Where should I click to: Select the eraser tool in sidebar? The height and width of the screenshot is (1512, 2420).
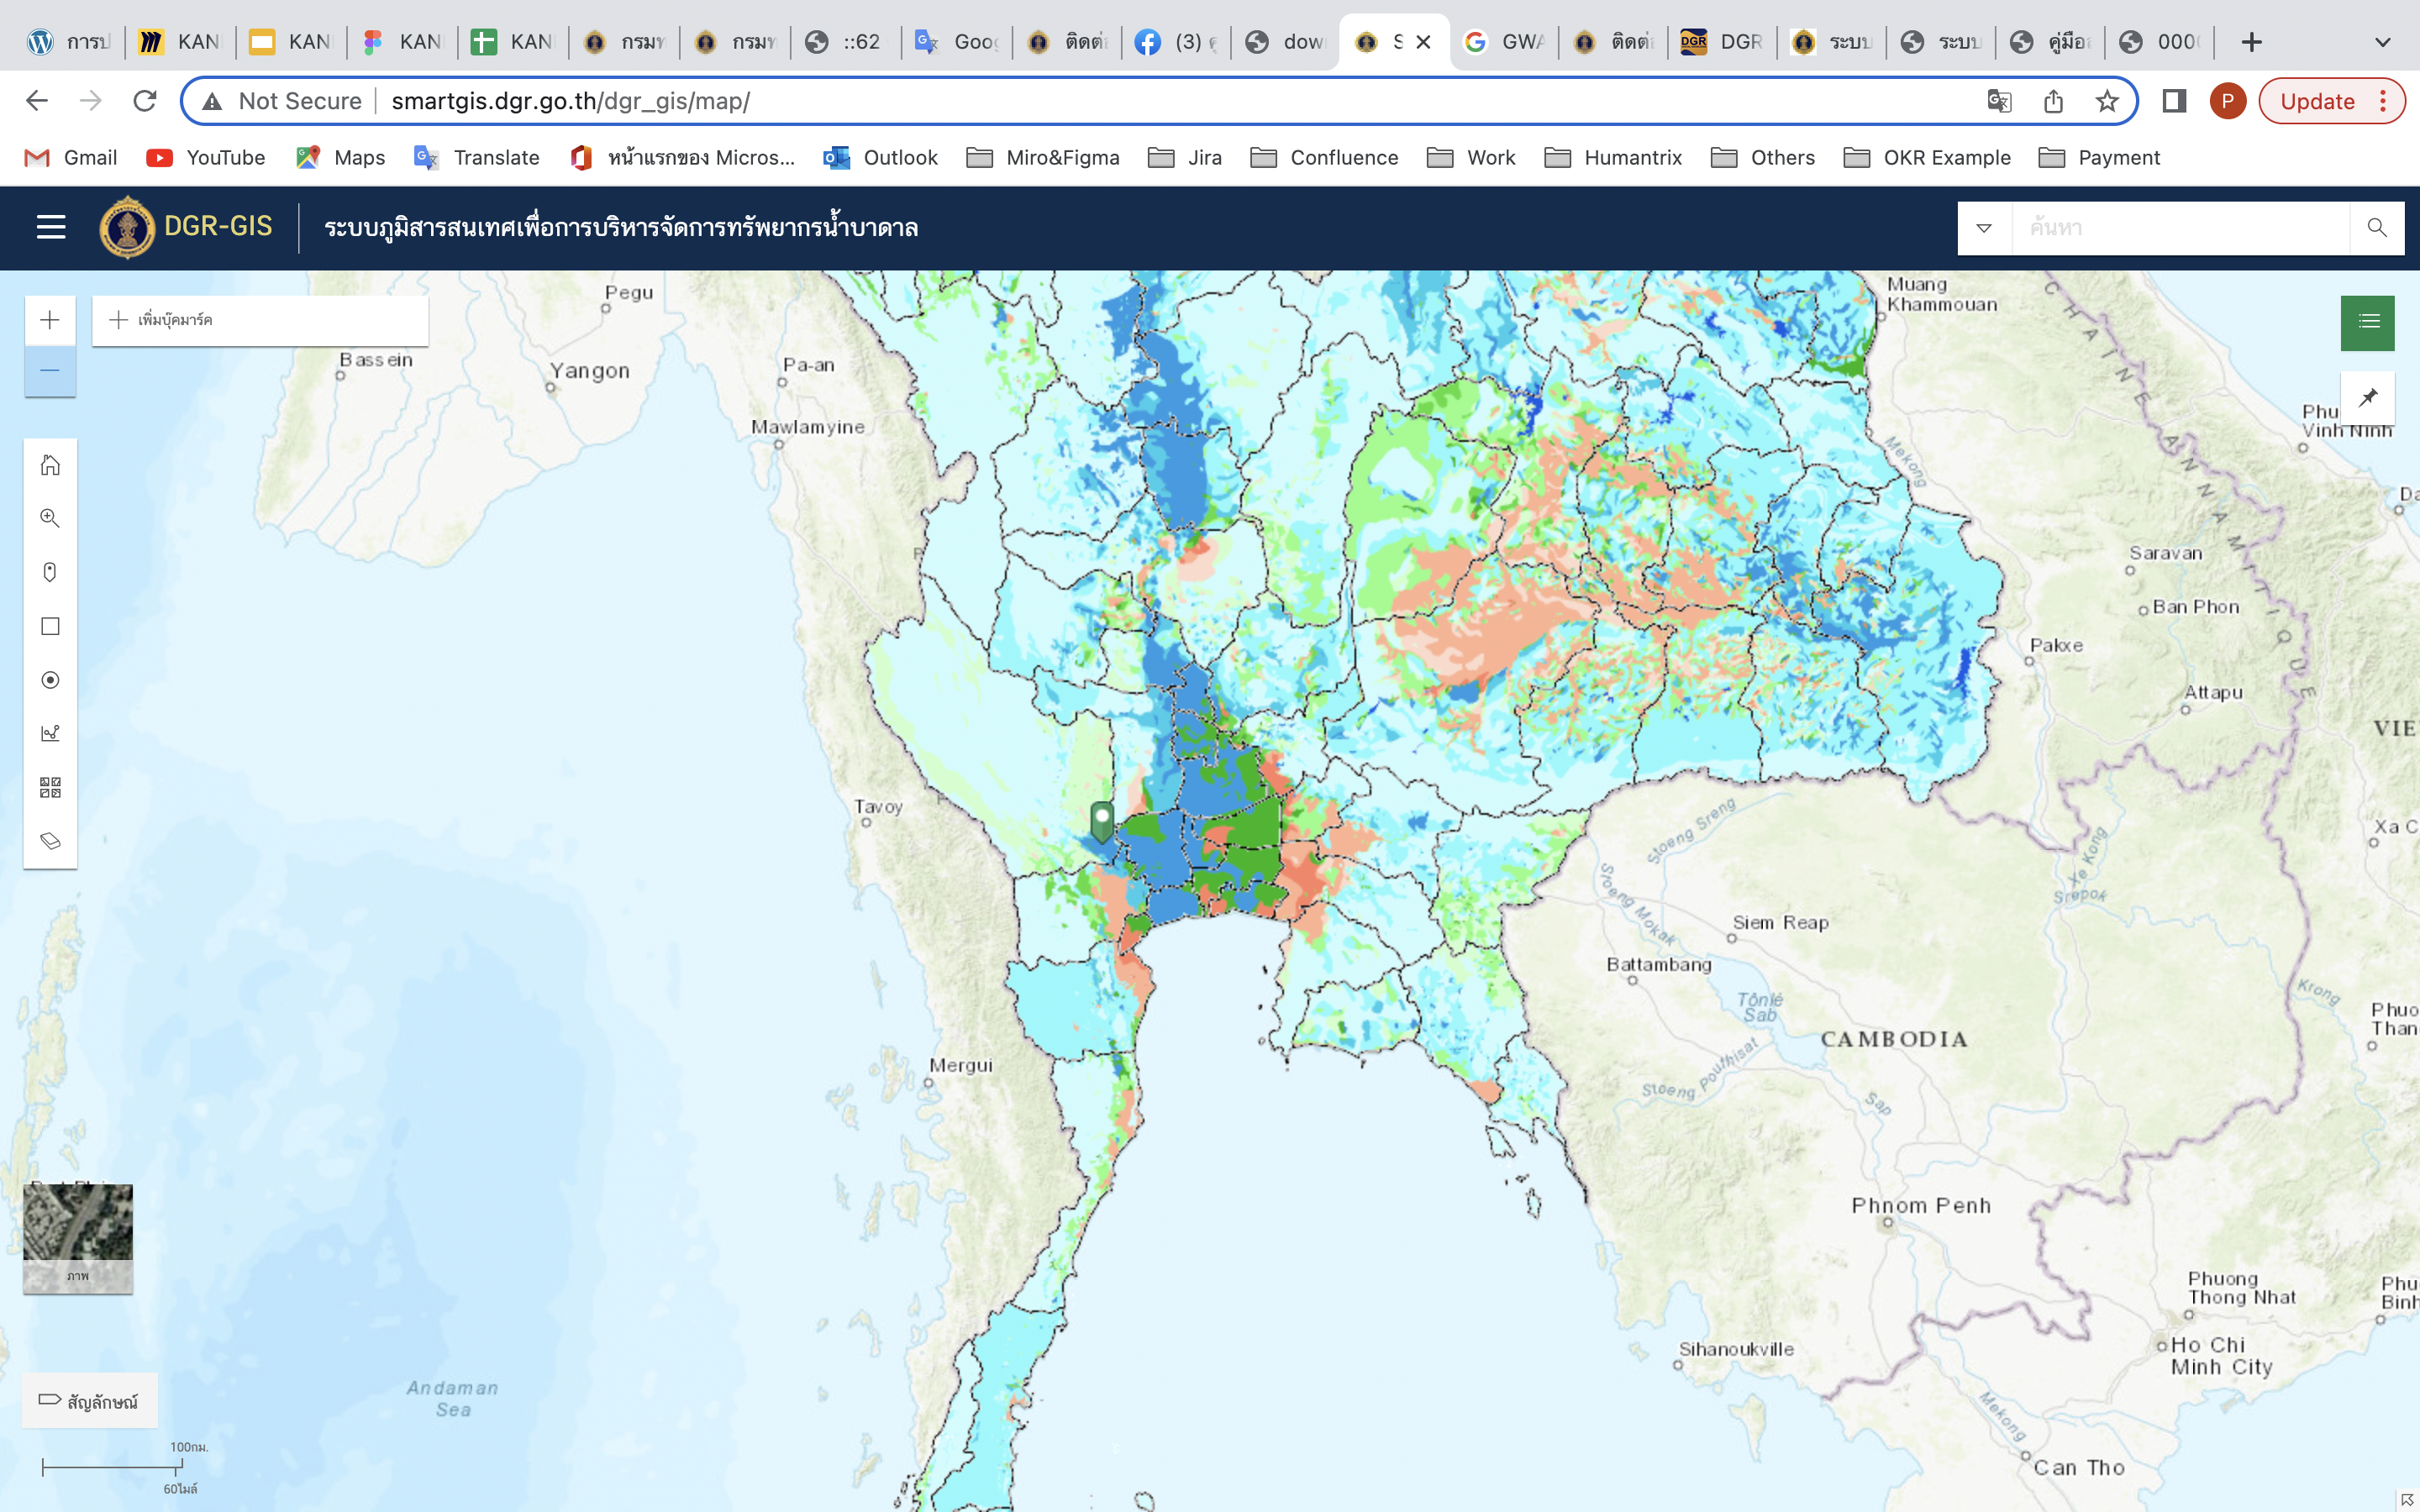(x=50, y=841)
